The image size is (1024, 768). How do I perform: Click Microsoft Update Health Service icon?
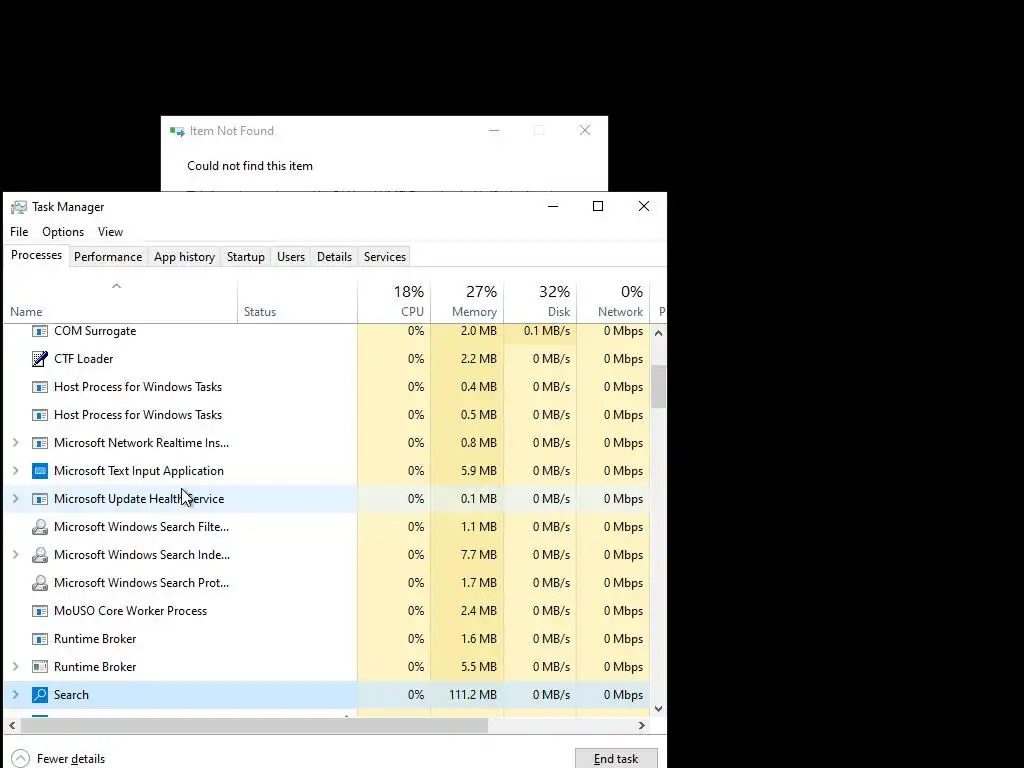[40, 499]
